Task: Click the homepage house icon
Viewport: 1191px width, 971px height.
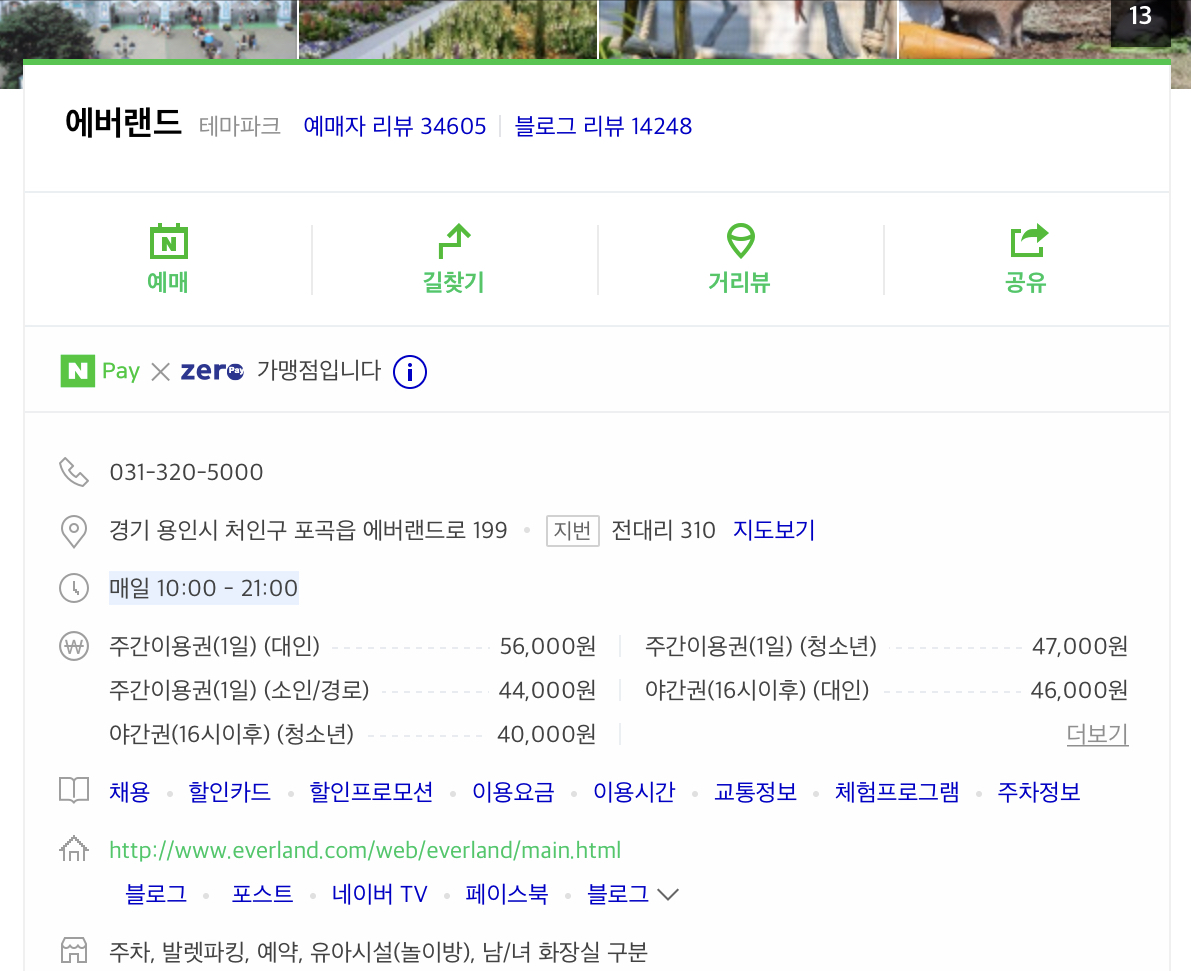Action: click(x=74, y=848)
